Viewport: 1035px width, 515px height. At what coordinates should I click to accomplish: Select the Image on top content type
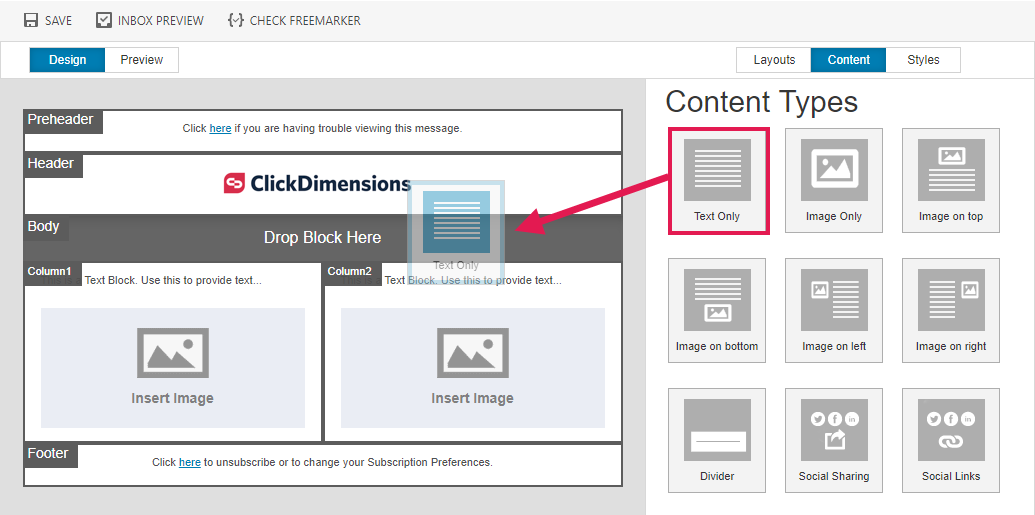pos(951,180)
